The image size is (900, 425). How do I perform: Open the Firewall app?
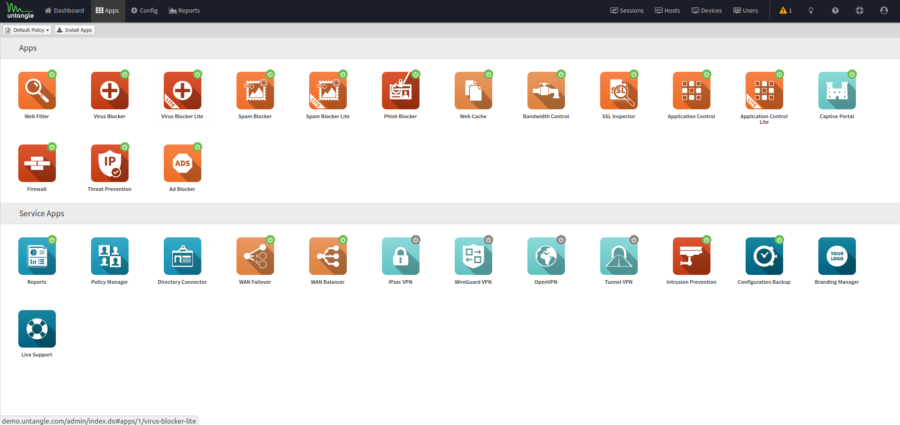[x=37, y=163]
